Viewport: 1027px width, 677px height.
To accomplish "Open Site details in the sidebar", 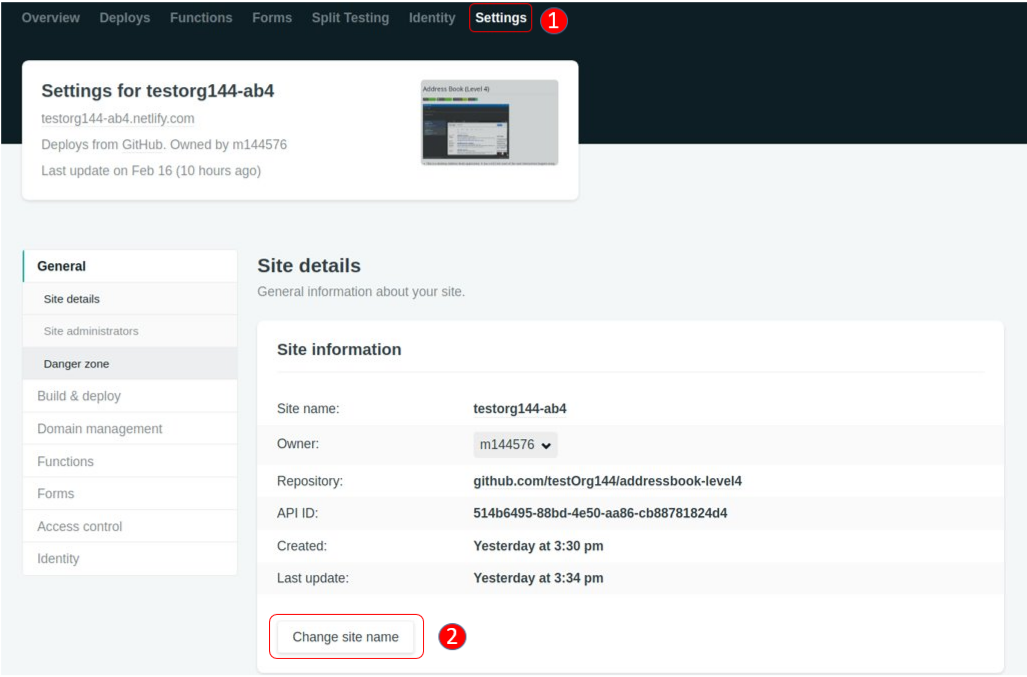I will tap(71, 298).
